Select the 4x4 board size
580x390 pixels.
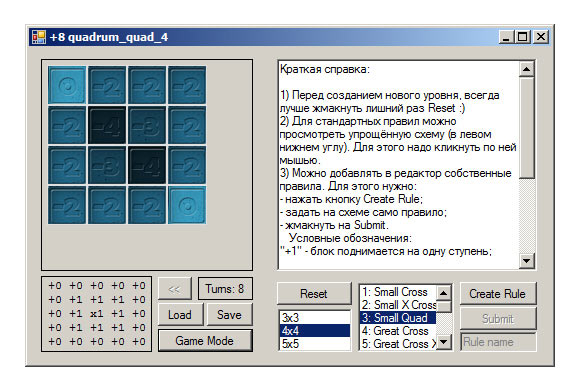[314, 330]
